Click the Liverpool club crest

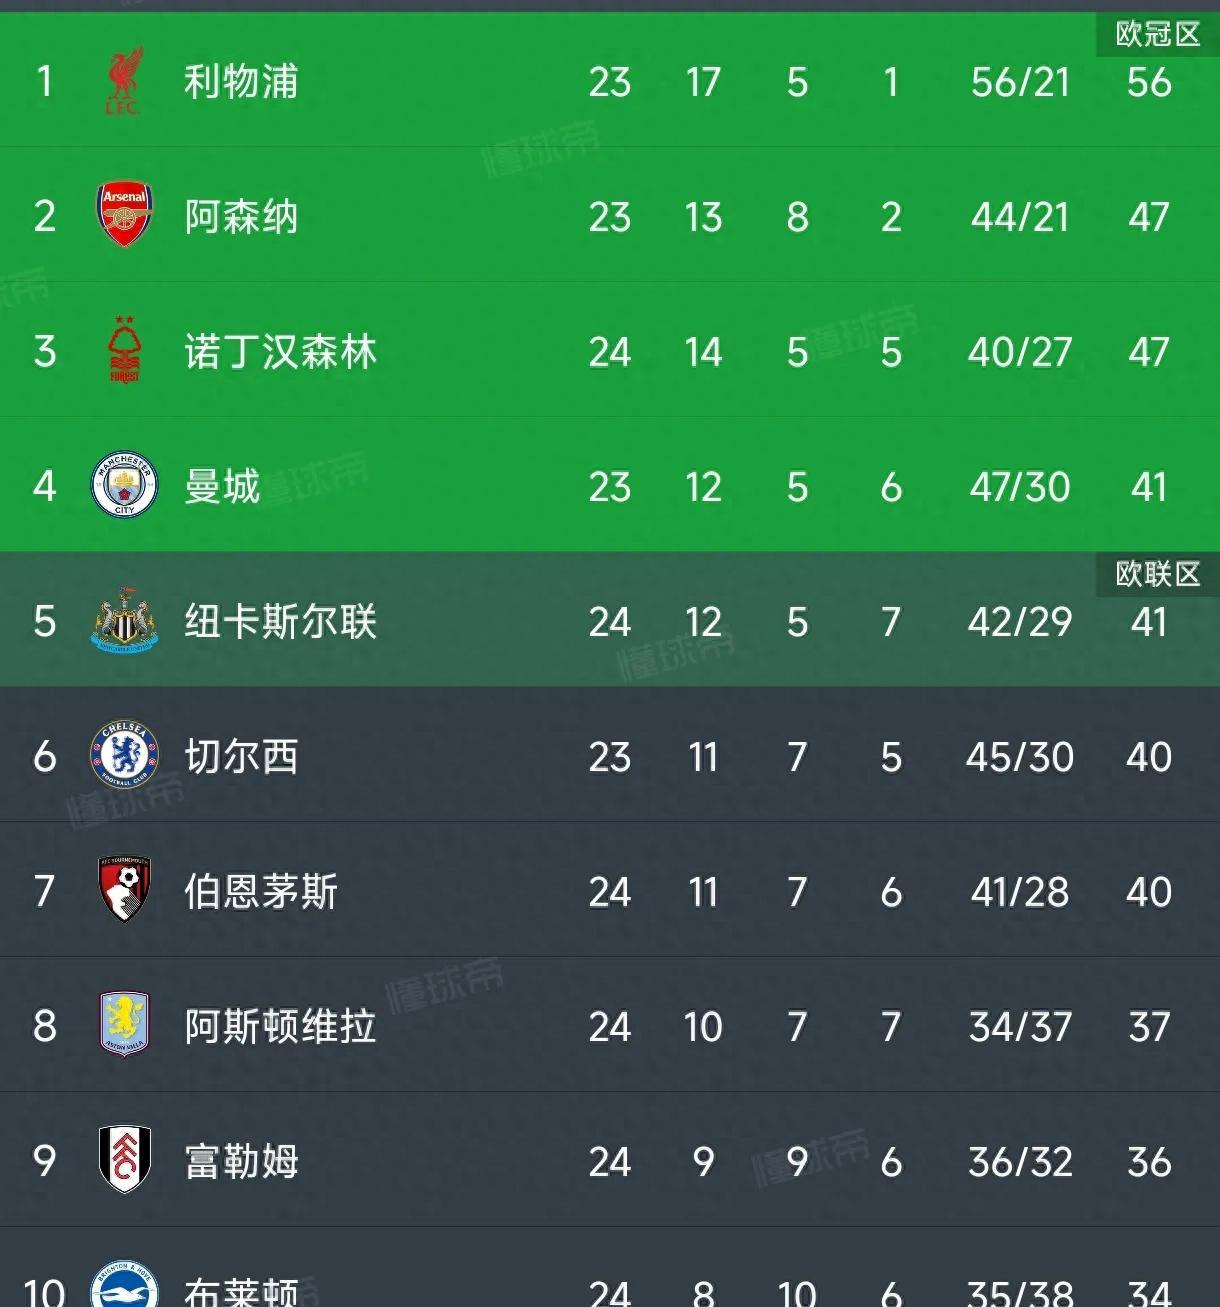124,82
